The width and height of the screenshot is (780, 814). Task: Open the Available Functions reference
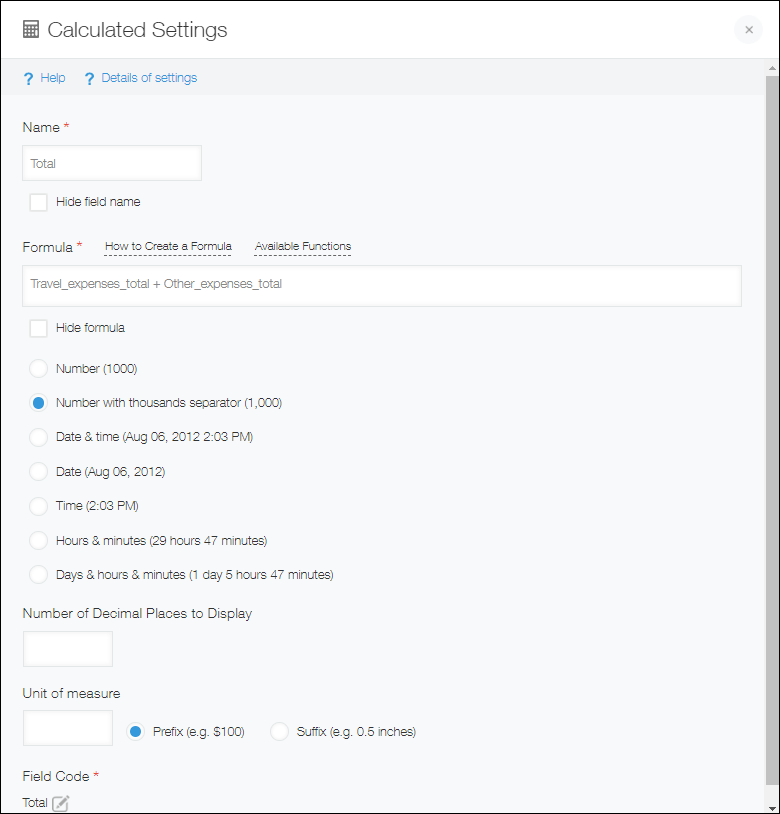302,246
